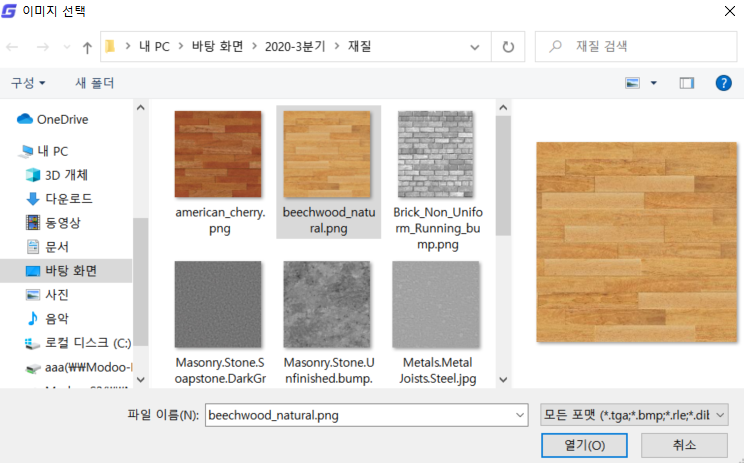Image resolution: width=744 pixels, height=463 pixels.
Task: Open 다운로드 folder in sidebar
Action: click(59, 199)
